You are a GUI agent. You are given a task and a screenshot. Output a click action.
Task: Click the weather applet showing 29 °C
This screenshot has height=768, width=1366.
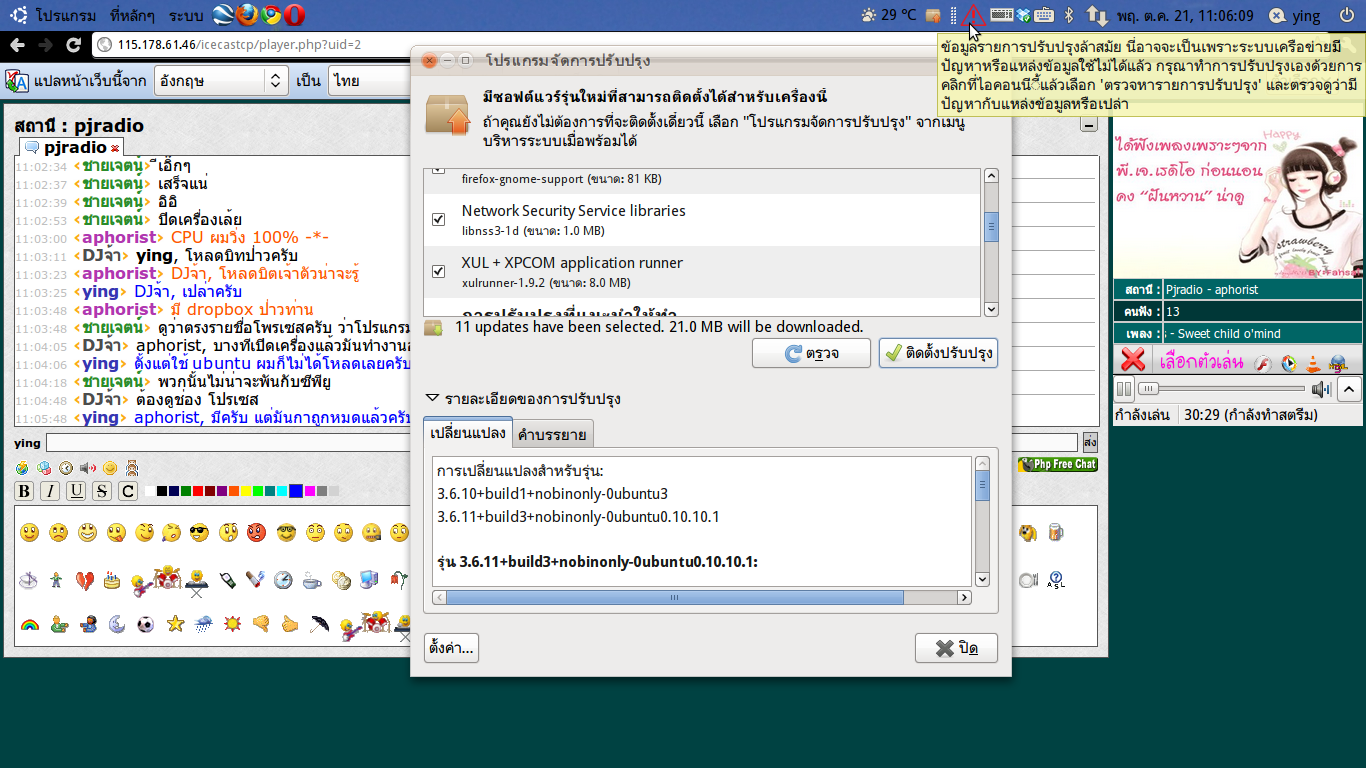888,15
